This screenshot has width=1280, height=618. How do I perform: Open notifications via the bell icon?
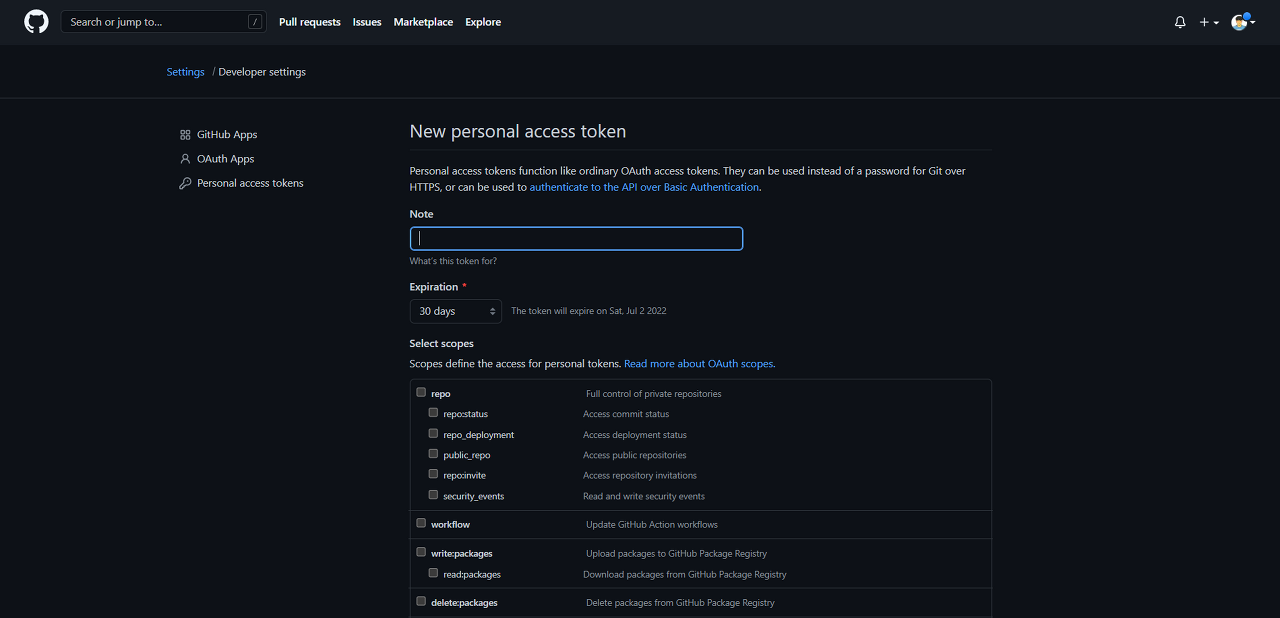tap(1179, 21)
